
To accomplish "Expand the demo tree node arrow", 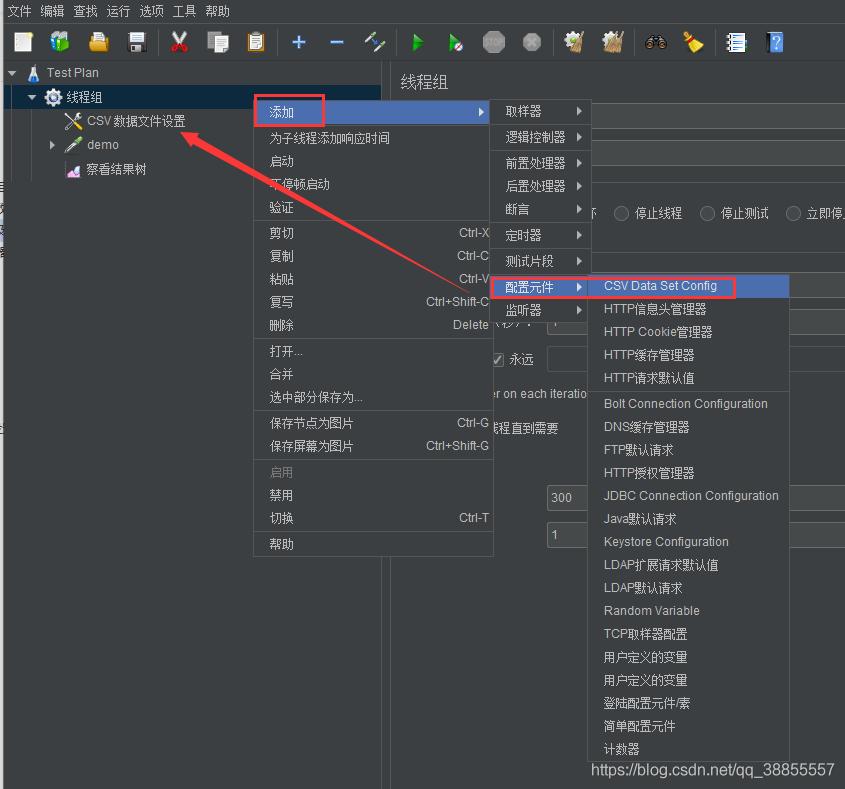I will point(52,145).
